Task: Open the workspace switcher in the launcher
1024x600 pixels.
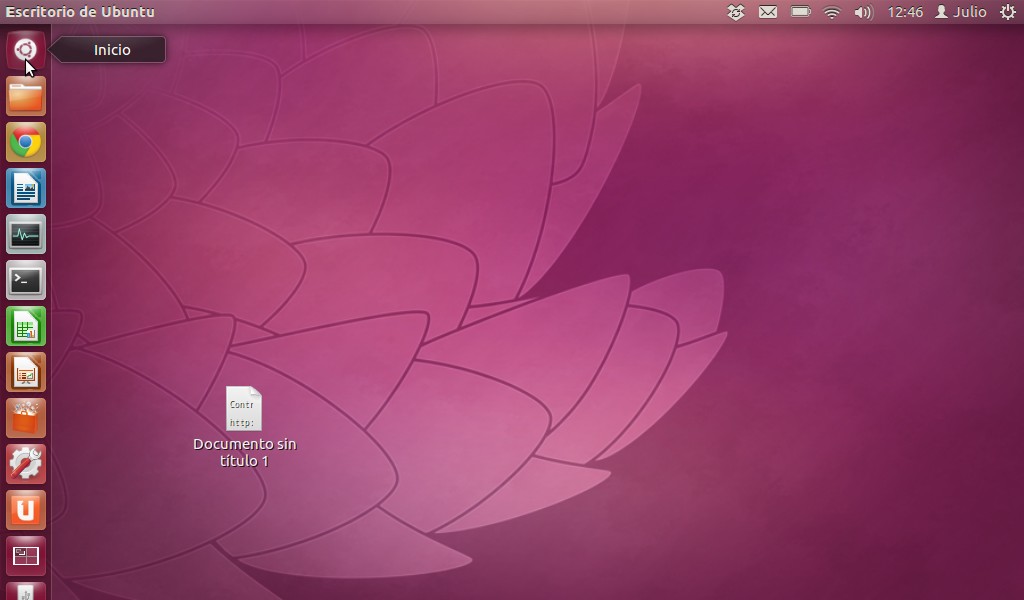Action: pyautogui.click(x=25, y=555)
